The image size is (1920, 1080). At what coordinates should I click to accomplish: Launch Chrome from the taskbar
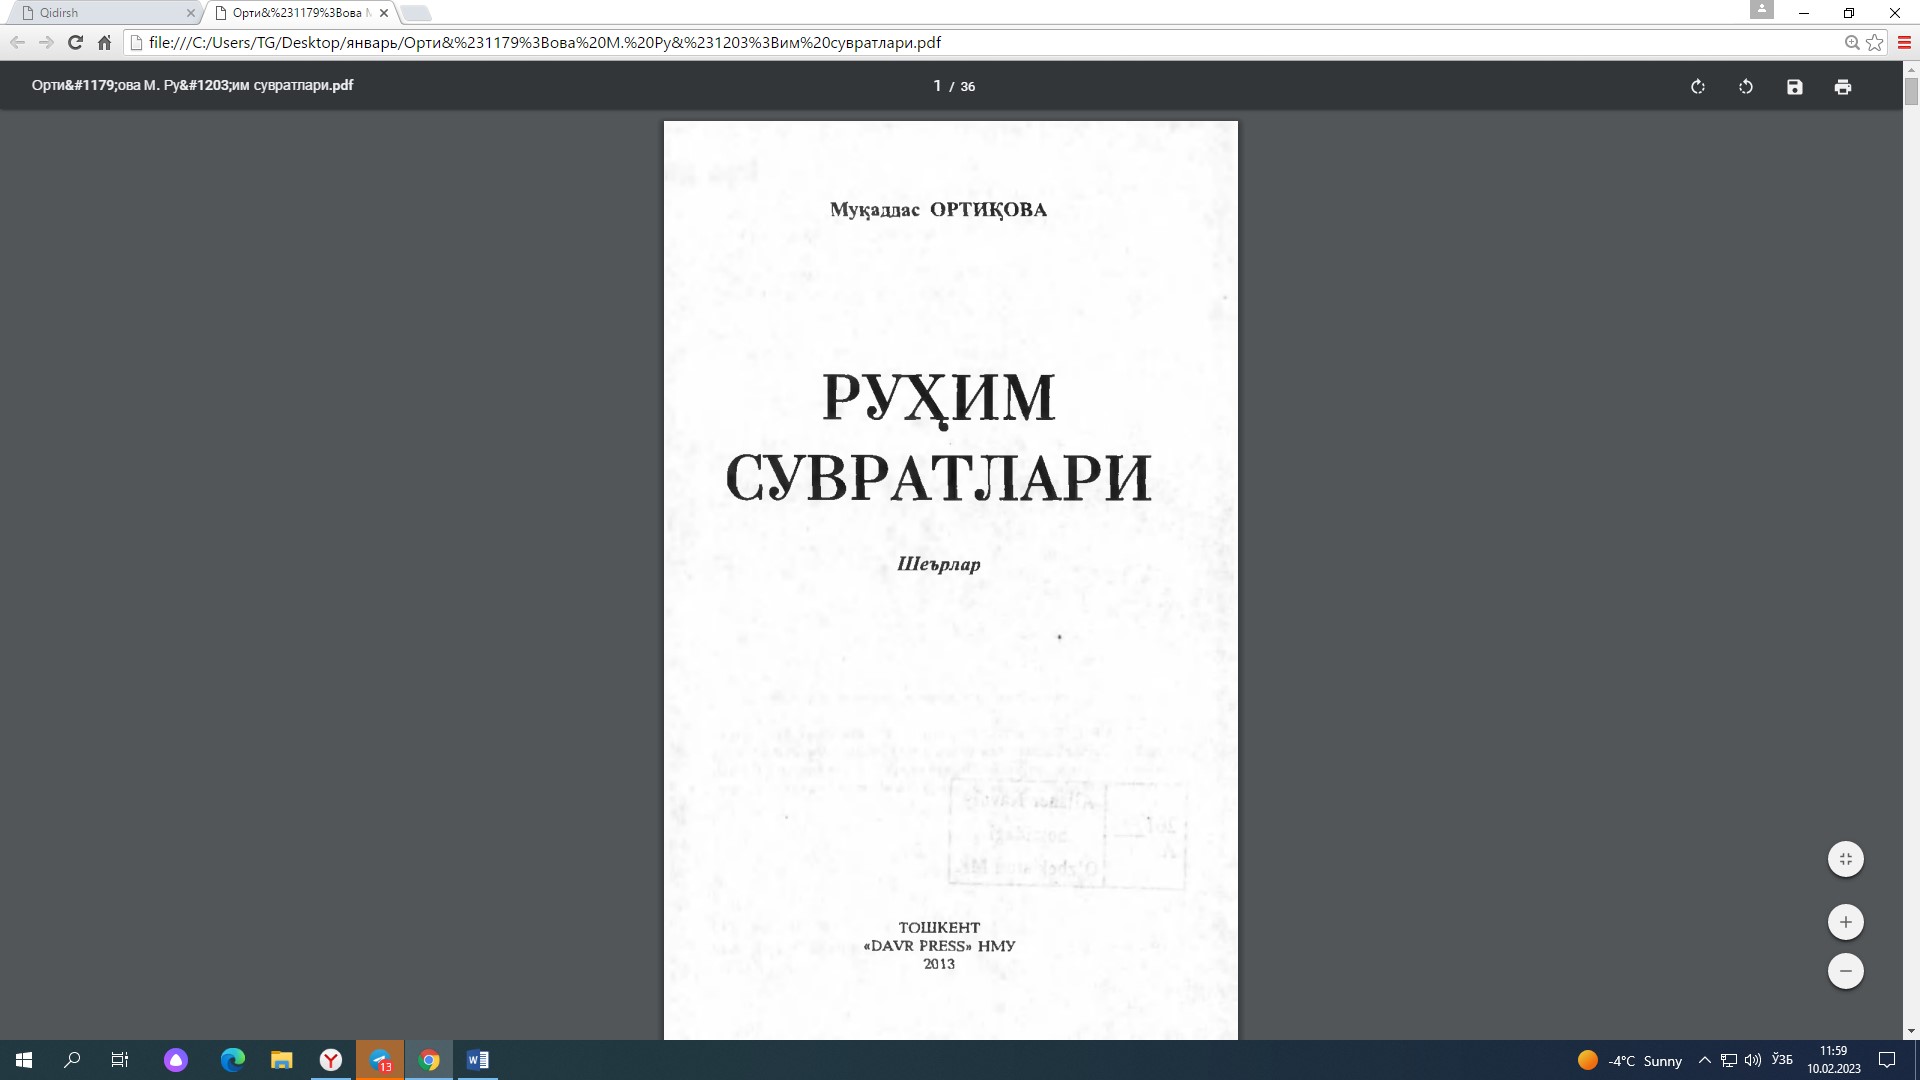coord(429,1060)
